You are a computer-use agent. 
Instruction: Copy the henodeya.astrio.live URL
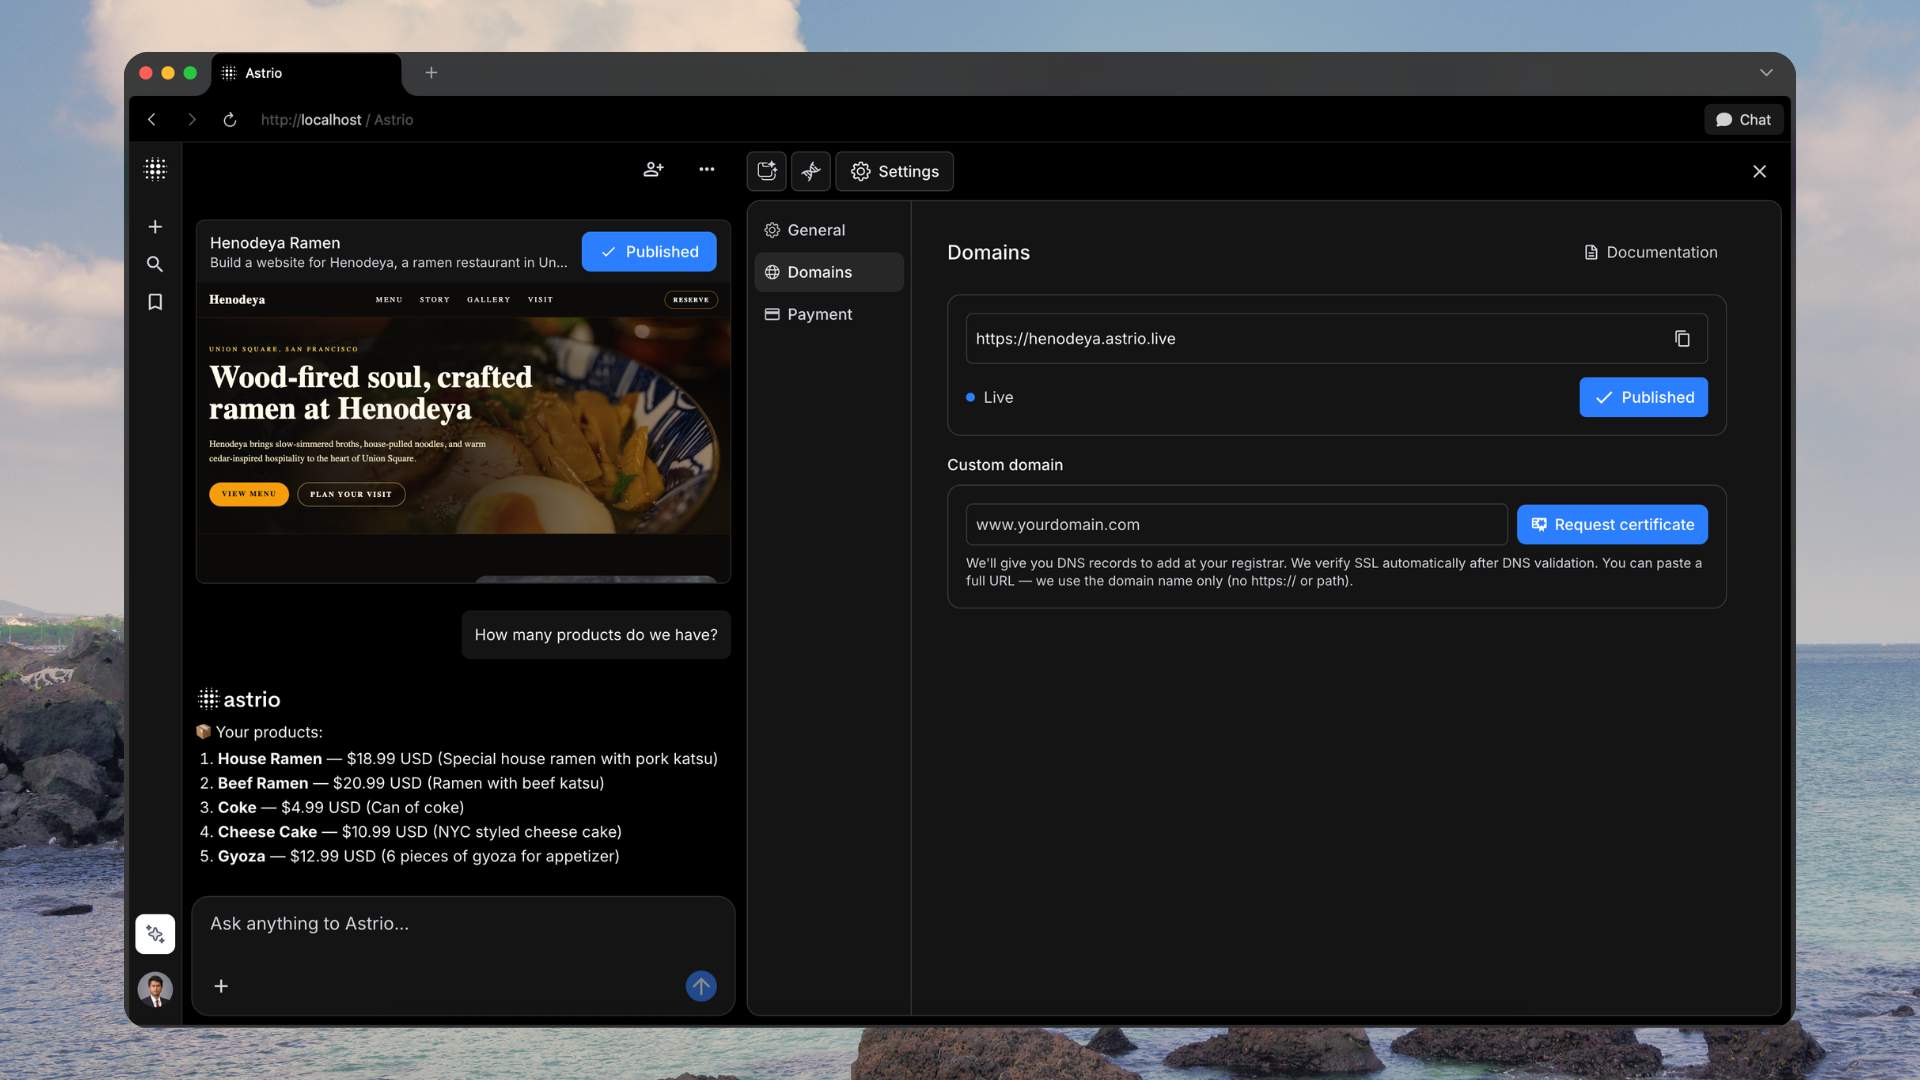[x=1682, y=339]
